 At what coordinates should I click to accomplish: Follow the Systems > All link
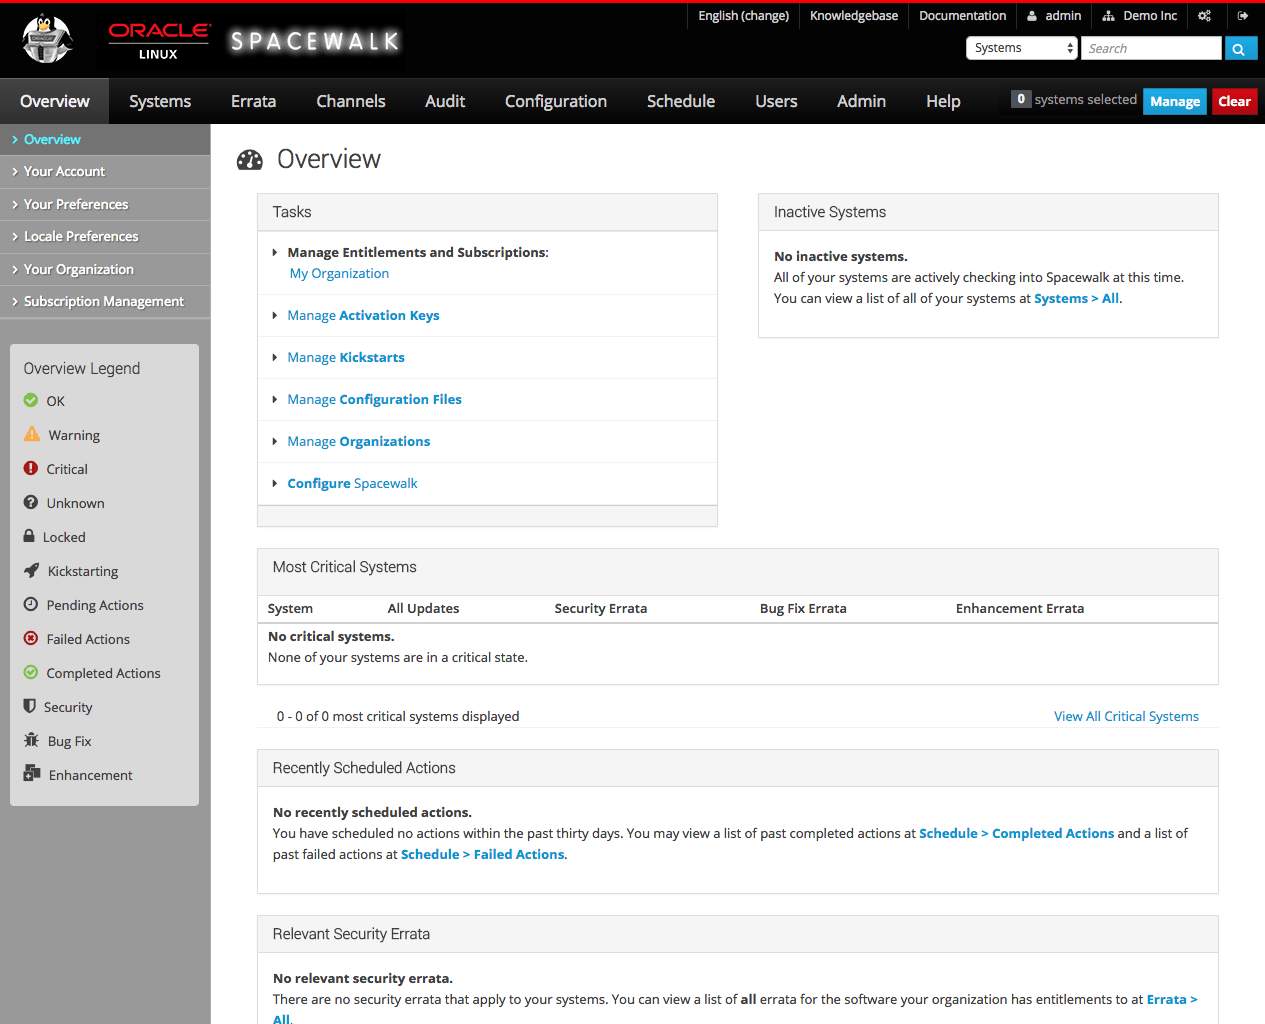click(x=1076, y=299)
